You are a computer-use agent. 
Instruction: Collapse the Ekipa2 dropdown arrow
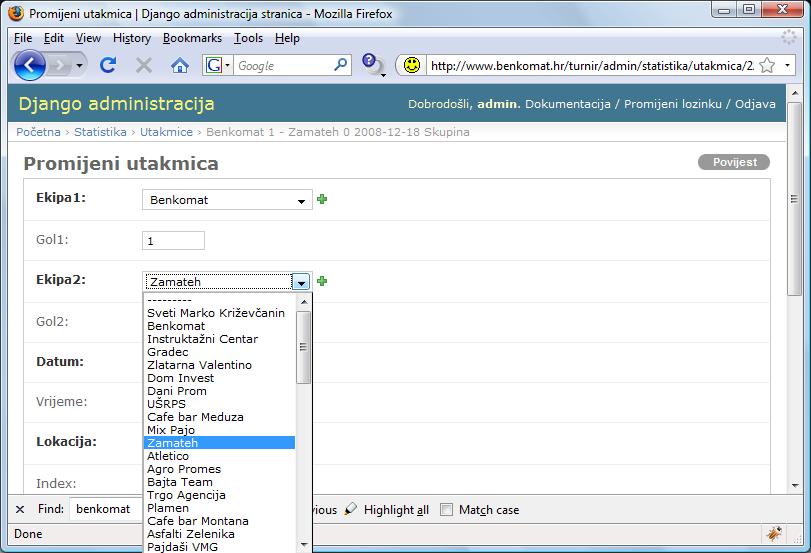(301, 282)
